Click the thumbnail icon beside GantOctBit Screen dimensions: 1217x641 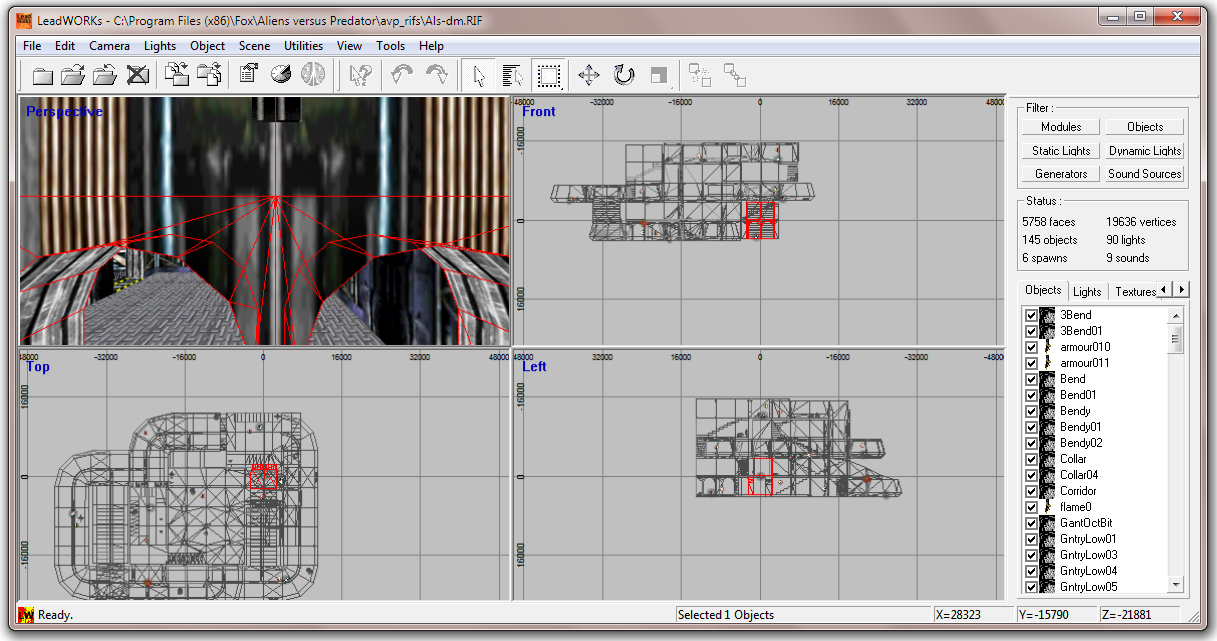point(1047,523)
